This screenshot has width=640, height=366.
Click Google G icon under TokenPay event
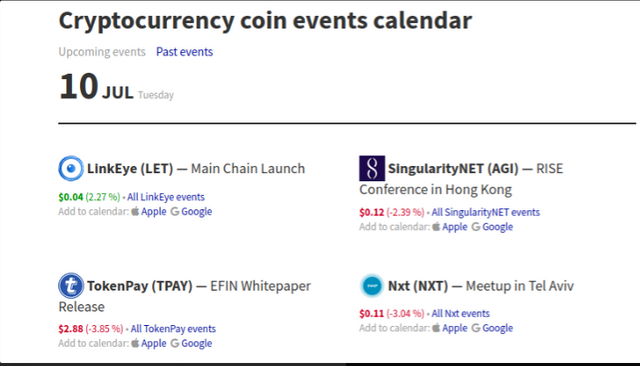pyautogui.click(x=175, y=343)
